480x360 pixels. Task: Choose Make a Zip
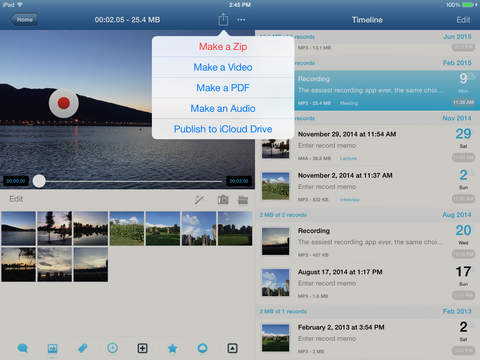223,47
